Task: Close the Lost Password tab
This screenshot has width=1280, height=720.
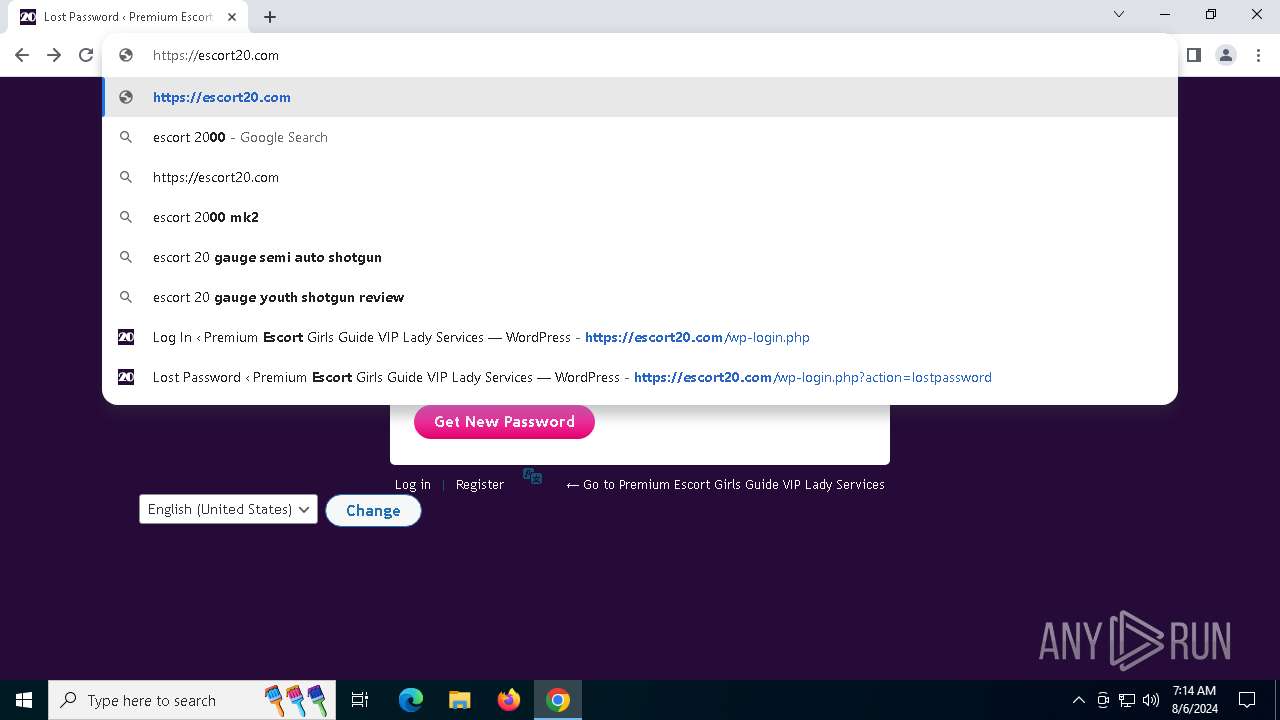Action: pos(231,16)
